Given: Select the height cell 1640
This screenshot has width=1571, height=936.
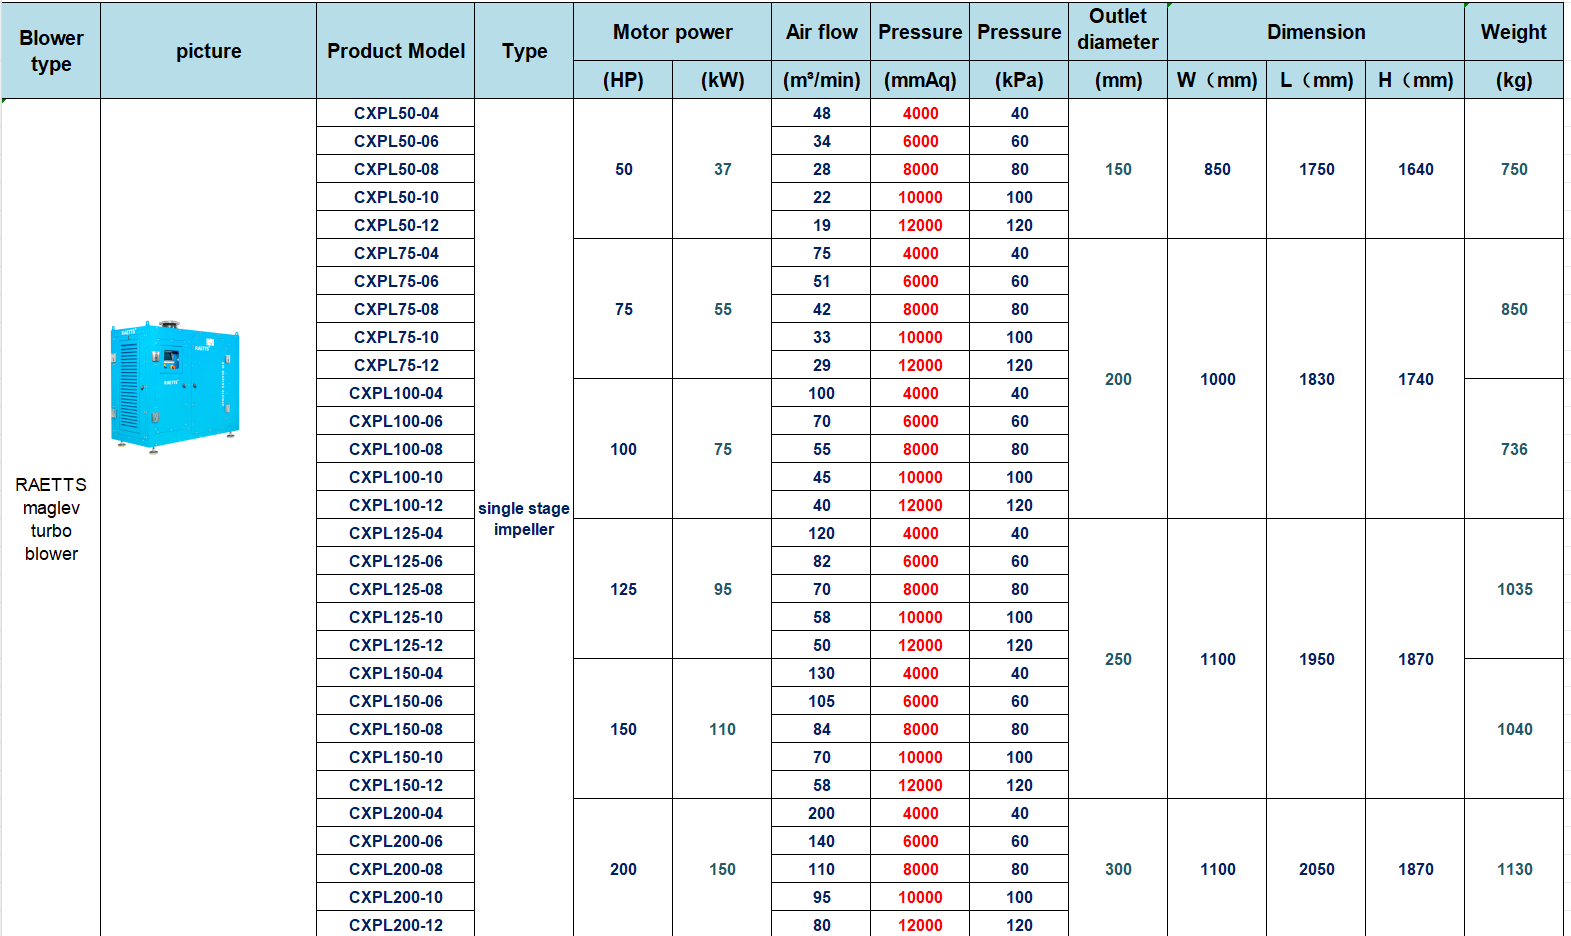Looking at the screenshot, I should (1415, 169).
